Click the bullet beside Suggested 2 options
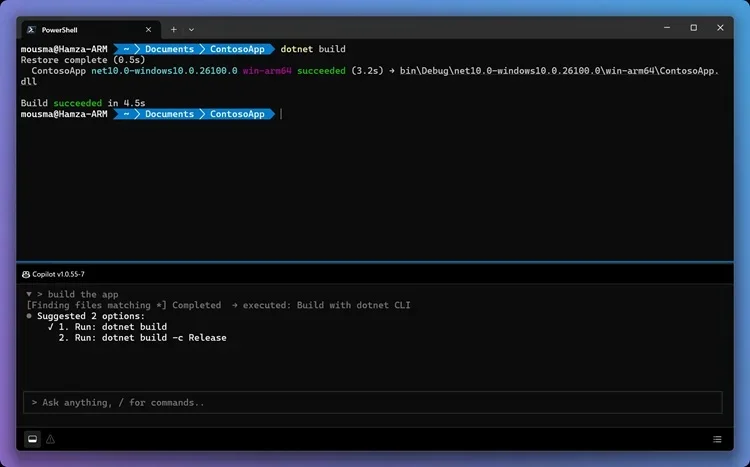Viewport: 750px width, 467px height. click(x=29, y=316)
